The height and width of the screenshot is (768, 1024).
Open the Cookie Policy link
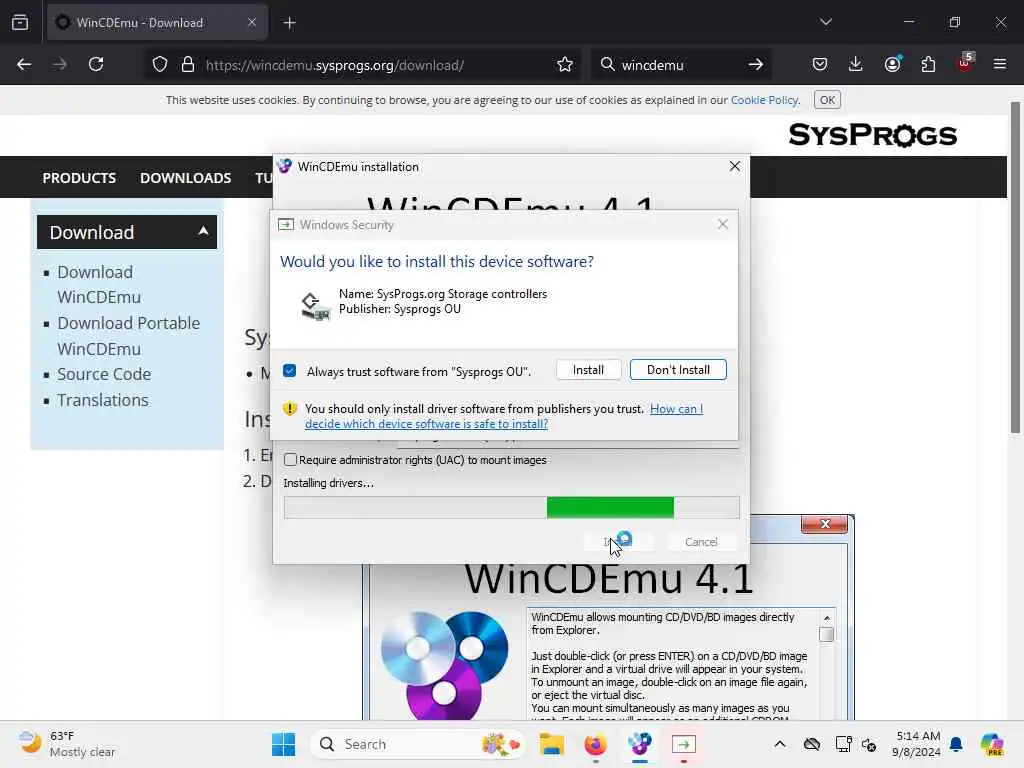(x=764, y=100)
